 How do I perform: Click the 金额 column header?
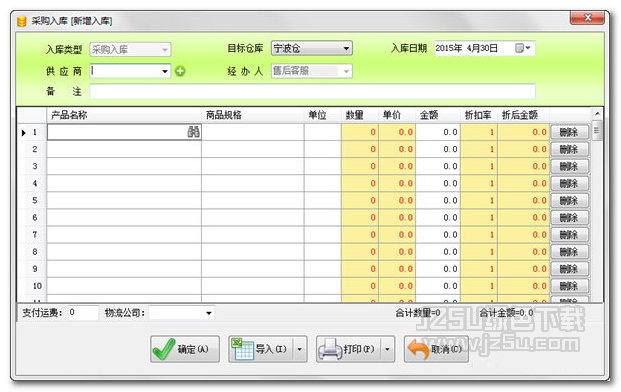pyautogui.click(x=438, y=115)
